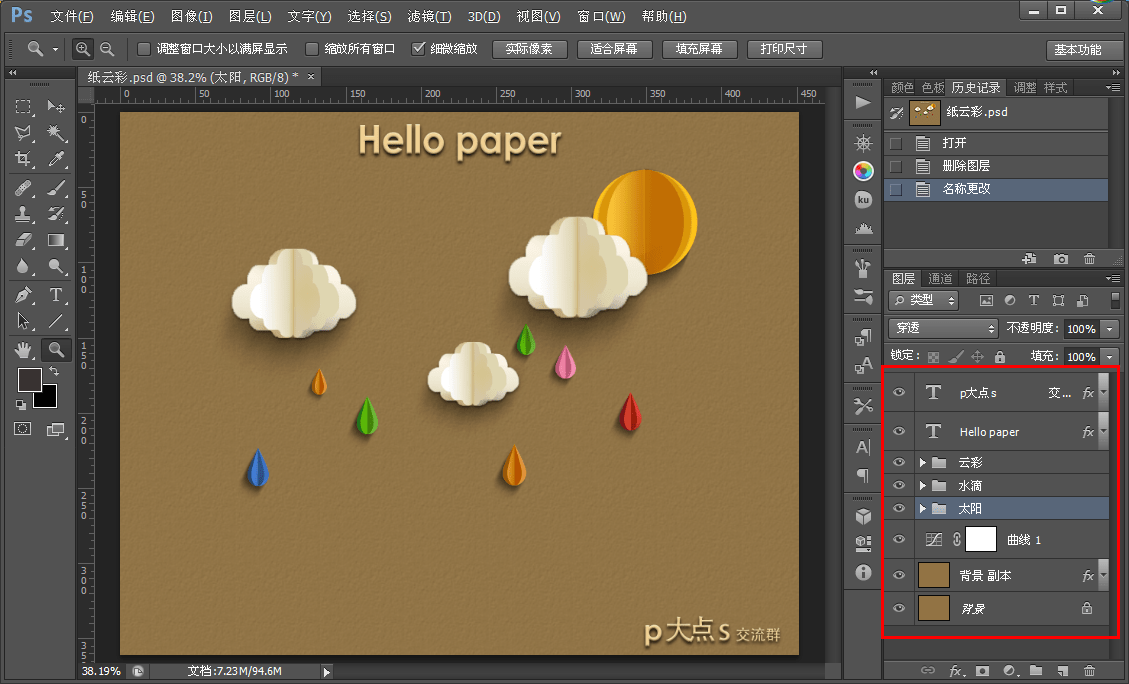
Task: Hide the 曲线 1 adjustment layer
Action: [x=899, y=539]
